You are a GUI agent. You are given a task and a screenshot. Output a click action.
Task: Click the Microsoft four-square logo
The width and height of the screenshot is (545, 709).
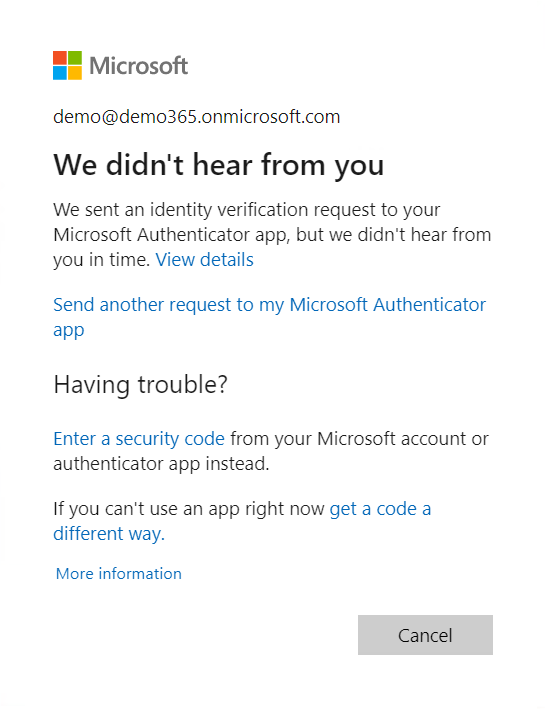[67, 66]
